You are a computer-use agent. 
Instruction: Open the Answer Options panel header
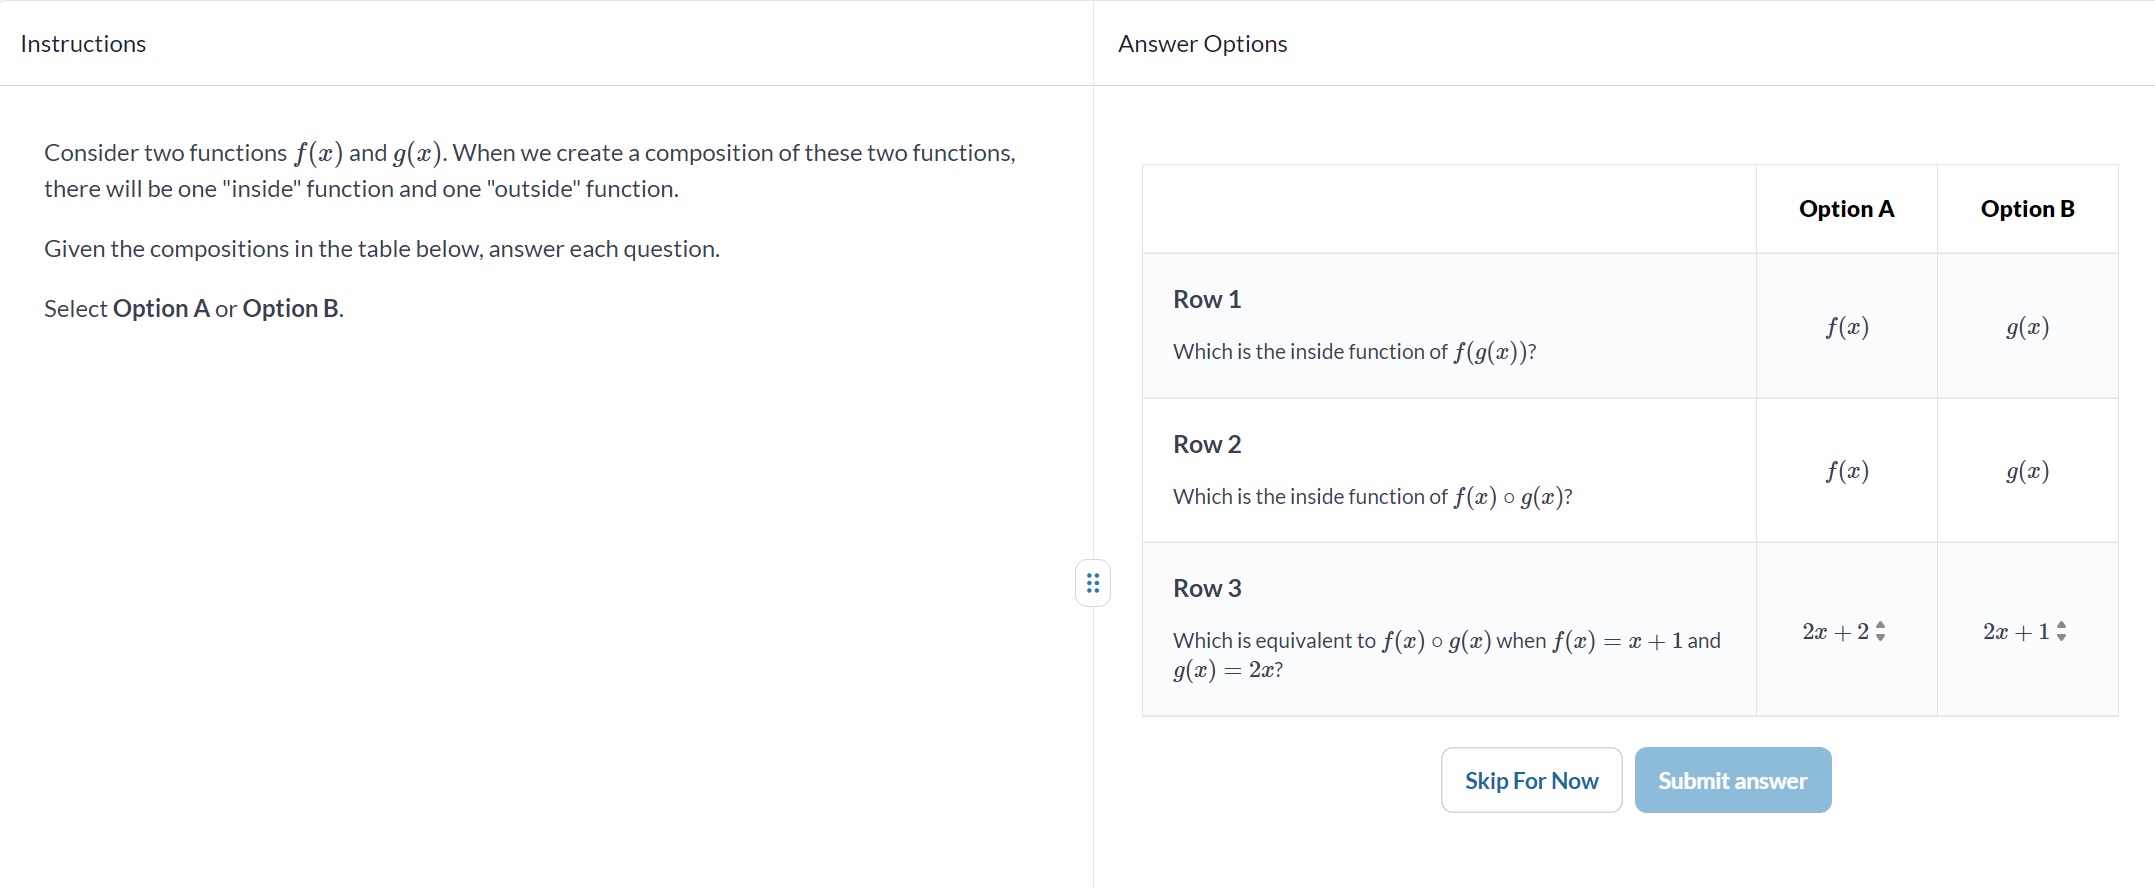[x=1202, y=44]
